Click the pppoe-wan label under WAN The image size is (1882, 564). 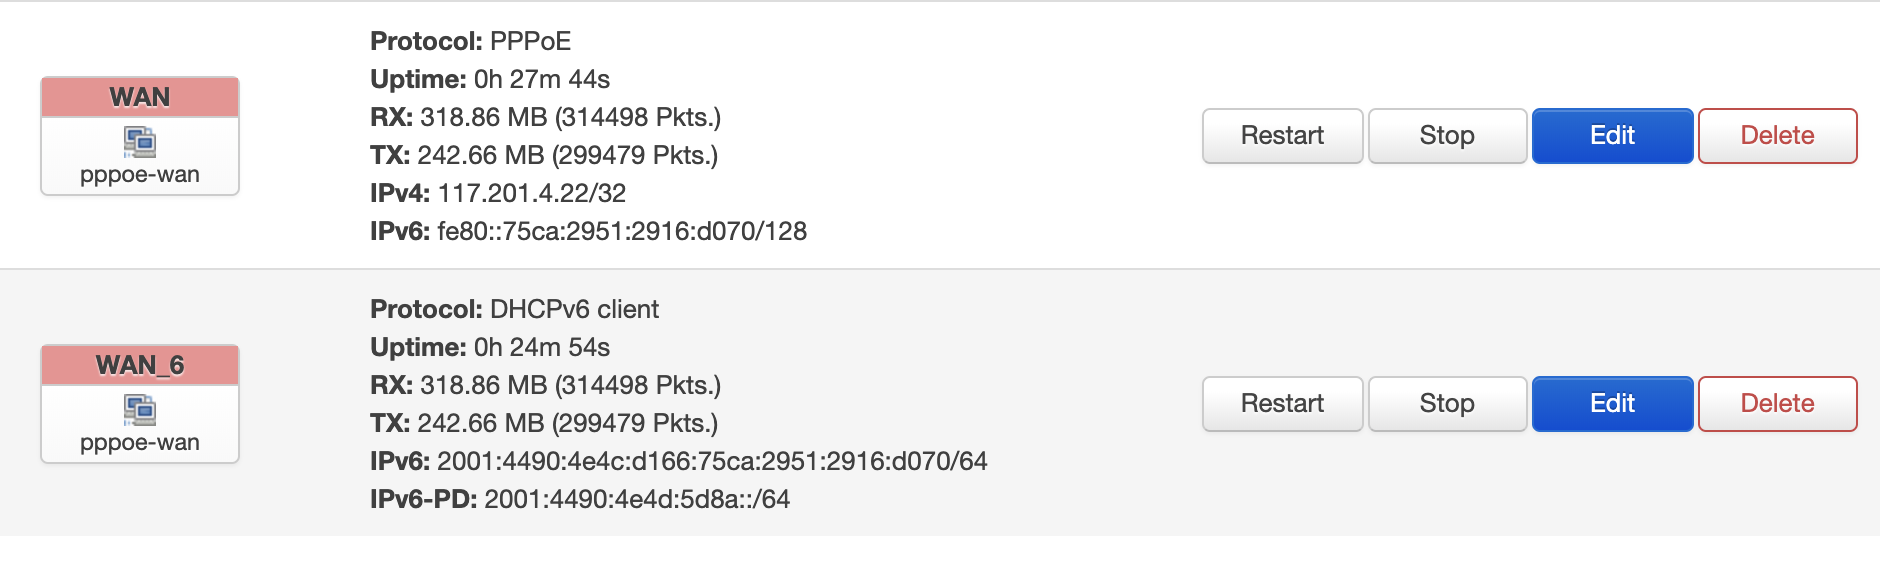click(x=140, y=175)
